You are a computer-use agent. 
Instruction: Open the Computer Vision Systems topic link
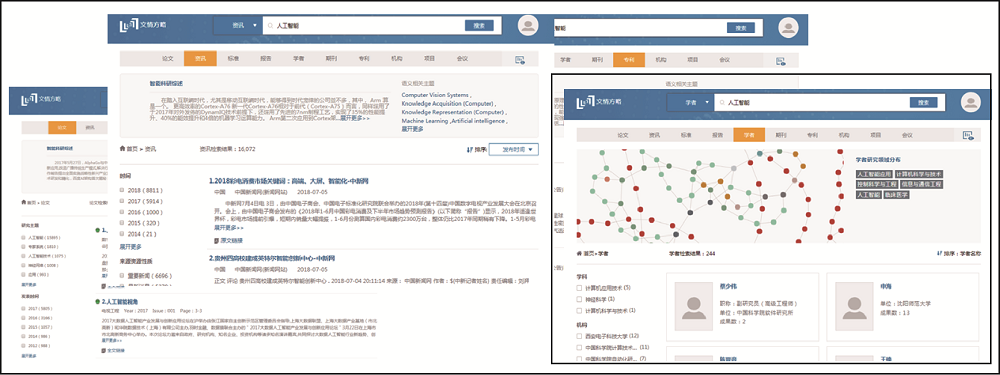435,95
